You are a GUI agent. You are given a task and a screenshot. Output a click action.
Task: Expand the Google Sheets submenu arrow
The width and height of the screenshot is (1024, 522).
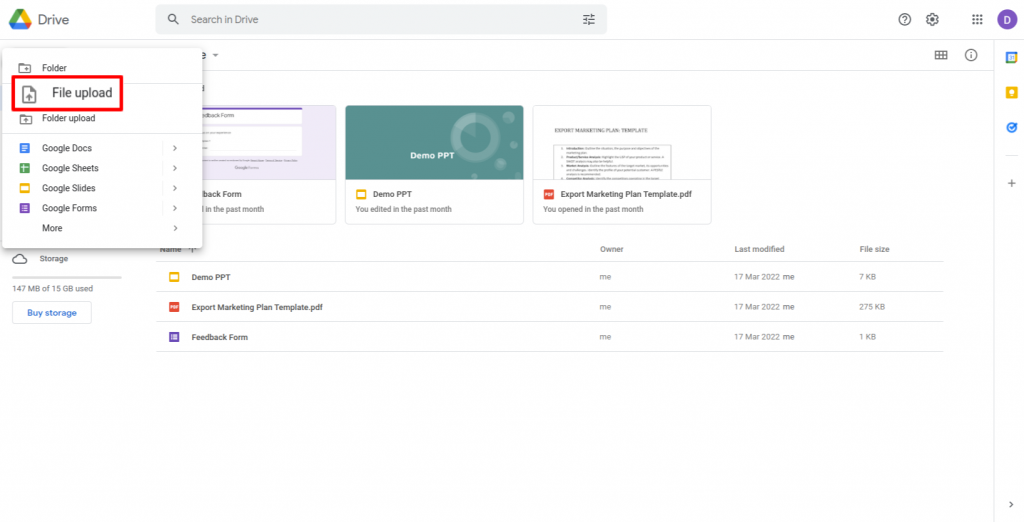pyautogui.click(x=174, y=168)
